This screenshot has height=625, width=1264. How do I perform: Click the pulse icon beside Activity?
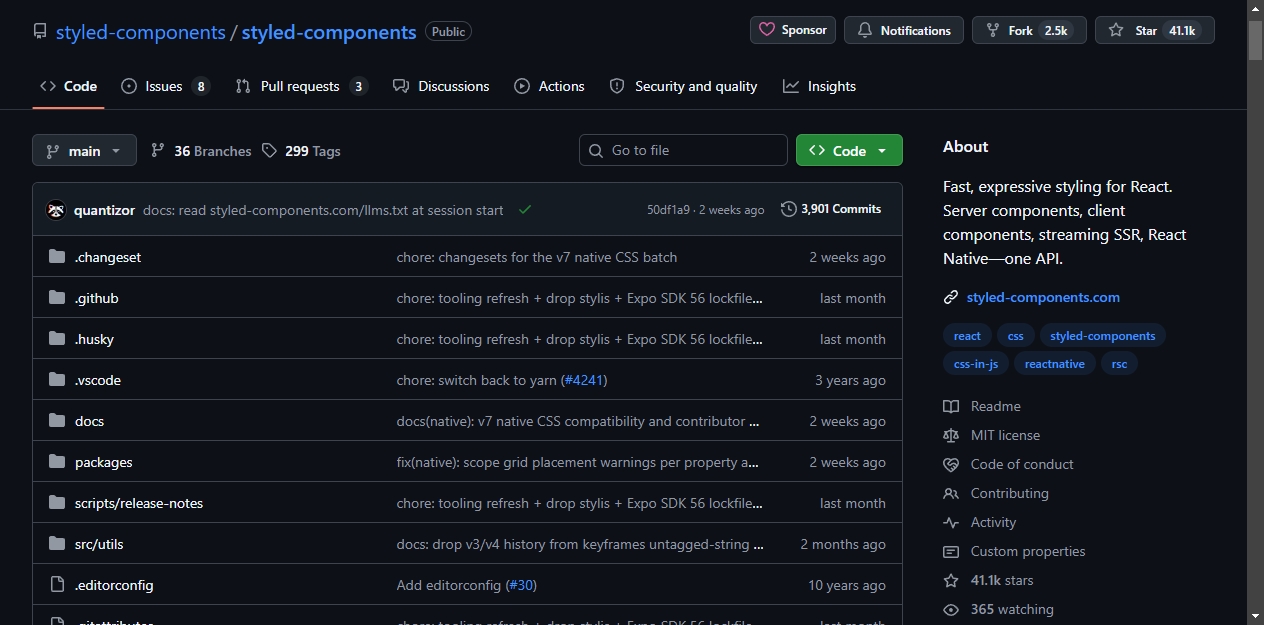click(x=951, y=522)
